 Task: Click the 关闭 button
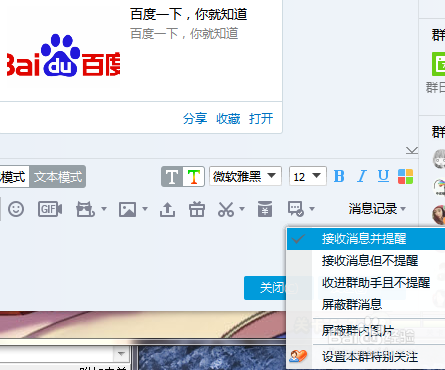click(266, 288)
